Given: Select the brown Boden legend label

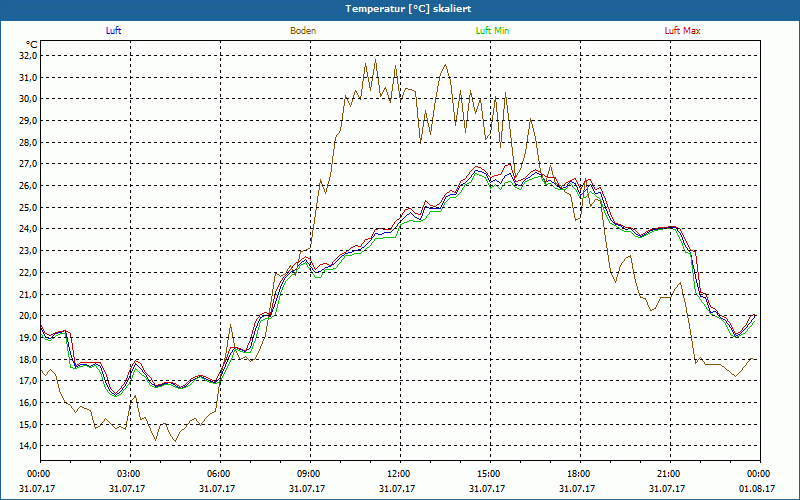Looking at the screenshot, I should (303, 31).
